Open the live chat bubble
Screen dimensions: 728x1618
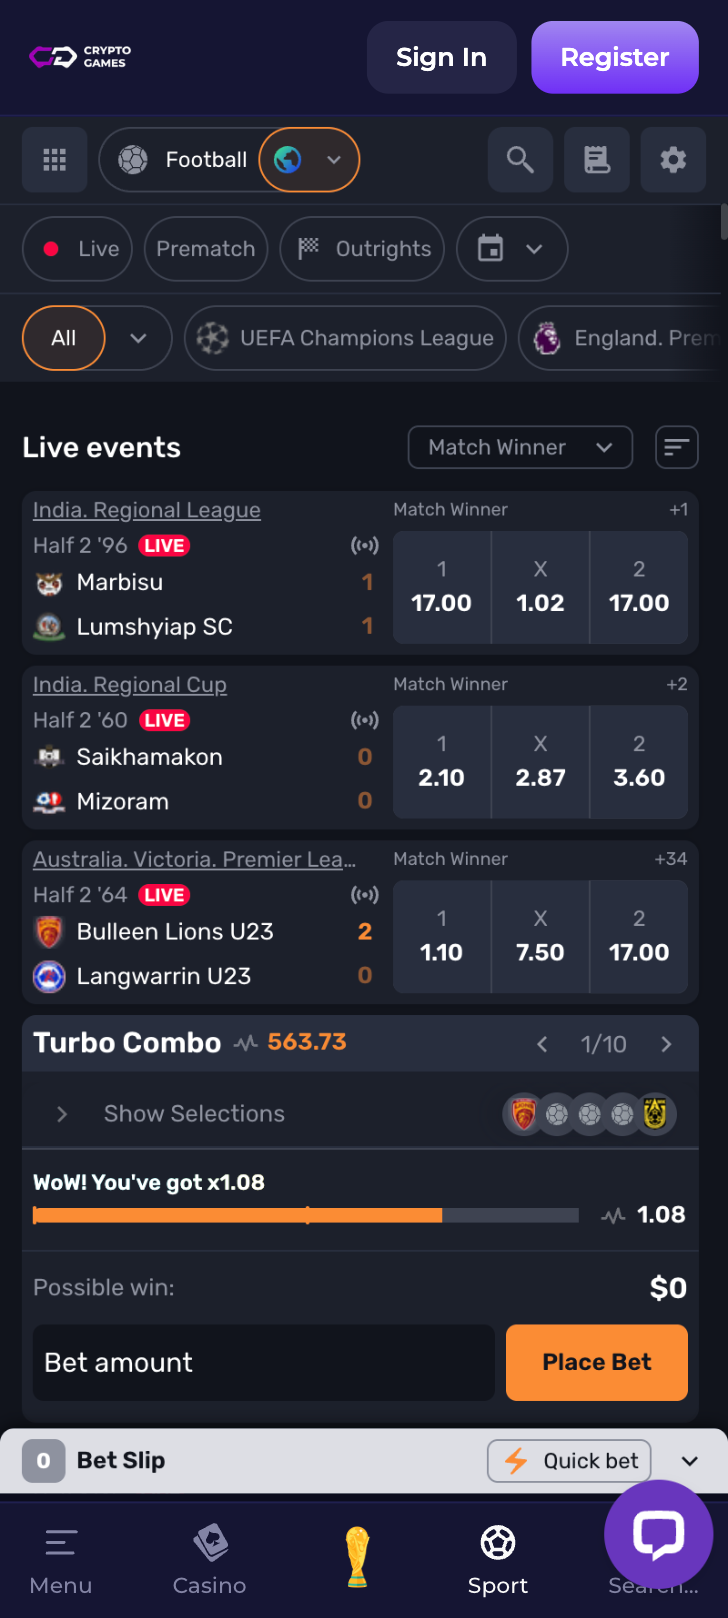(x=659, y=1534)
